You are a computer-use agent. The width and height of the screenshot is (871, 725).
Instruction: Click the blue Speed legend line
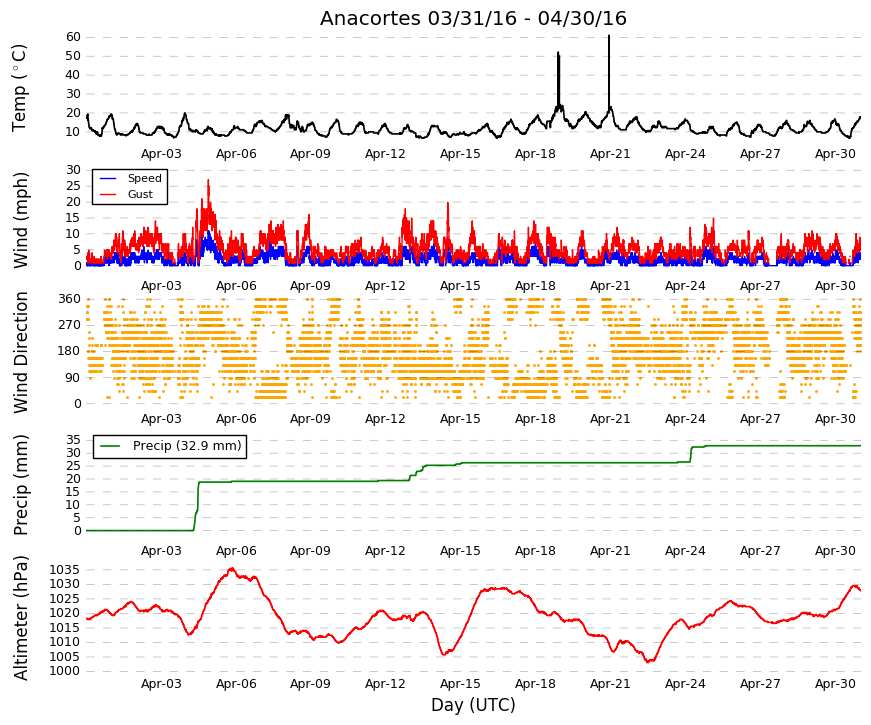point(108,178)
